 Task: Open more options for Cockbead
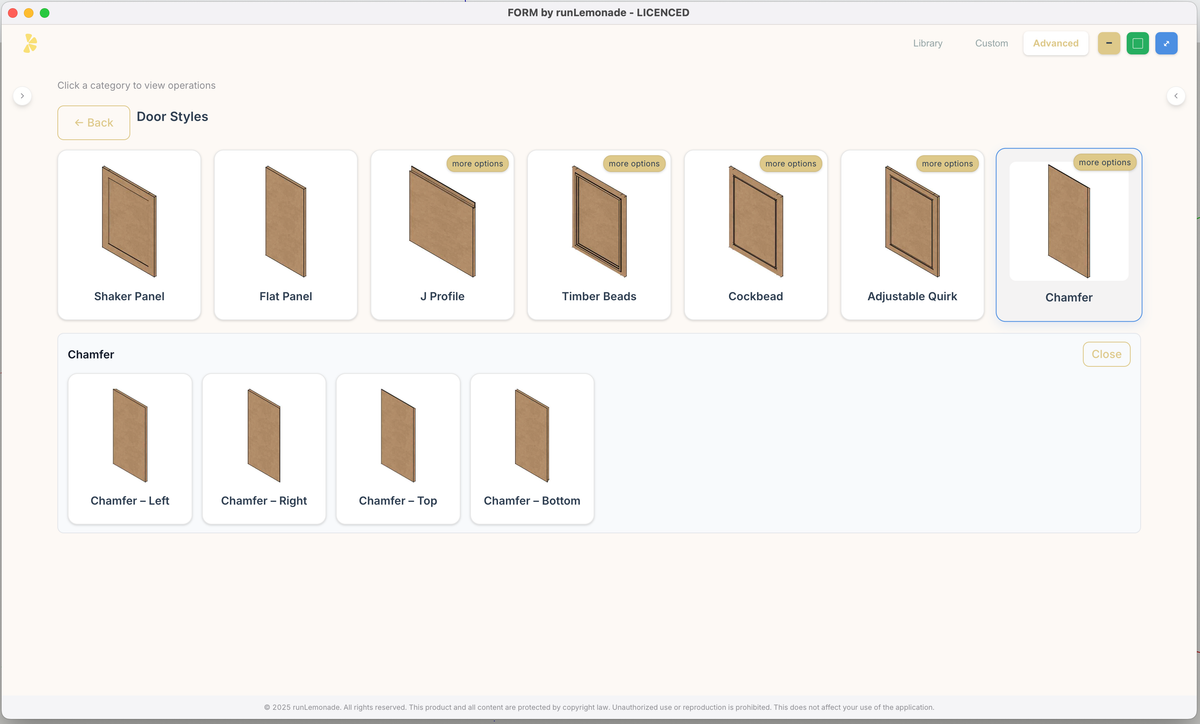pyautogui.click(x=791, y=163)
